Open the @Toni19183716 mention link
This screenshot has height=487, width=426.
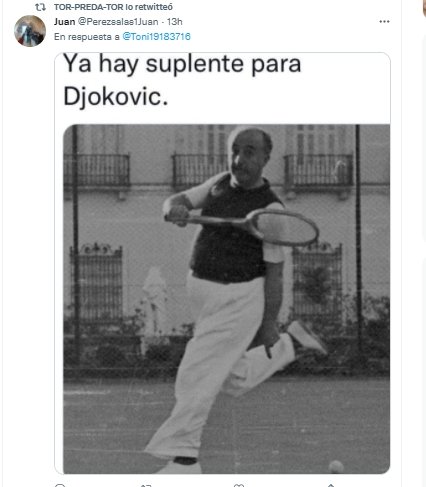click(156, 36)
